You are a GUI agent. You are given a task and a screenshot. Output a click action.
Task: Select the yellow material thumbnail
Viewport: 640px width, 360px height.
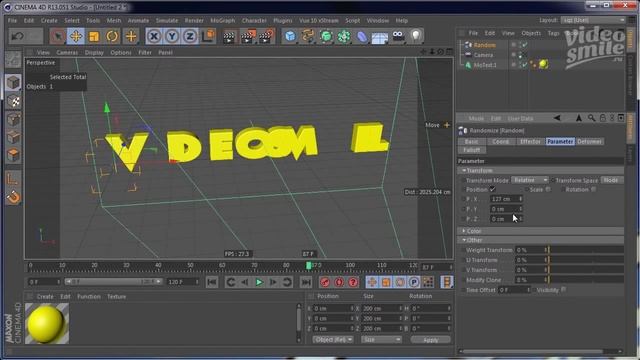[47, 323]
